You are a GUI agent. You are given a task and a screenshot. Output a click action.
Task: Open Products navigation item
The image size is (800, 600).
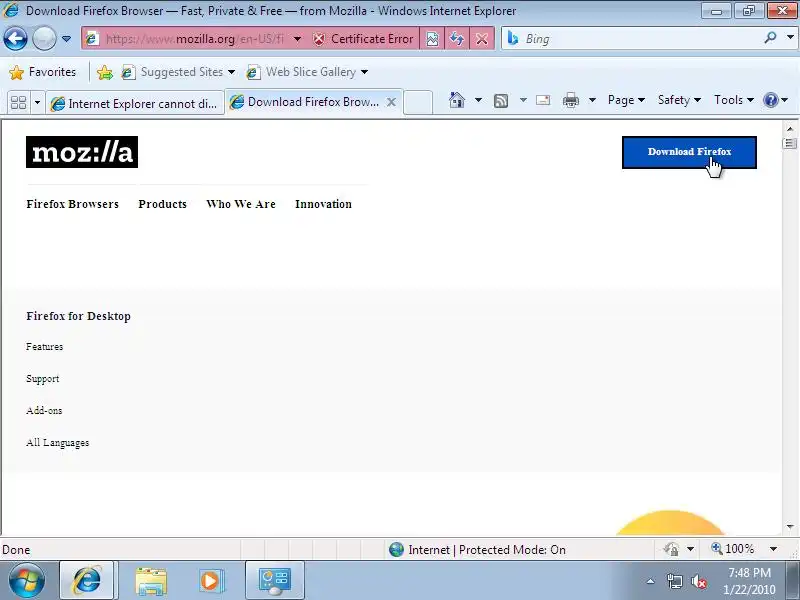pos(162,204)
